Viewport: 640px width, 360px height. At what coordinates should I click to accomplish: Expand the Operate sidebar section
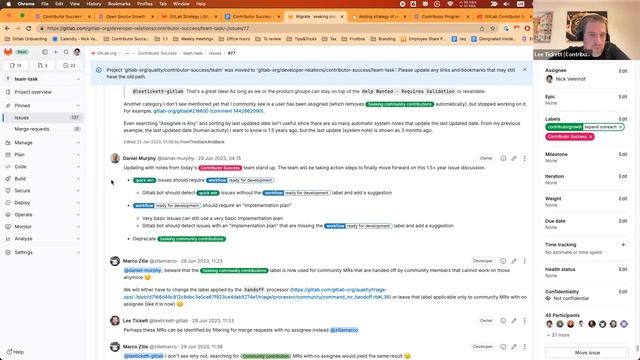42,214
